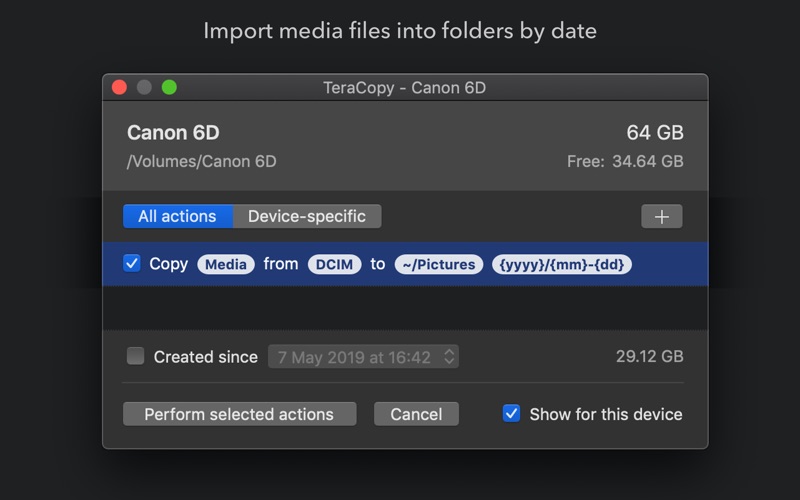800x500 pixels.
Task: Click the 7 May 2019 date field
Action: coord(363,357)
